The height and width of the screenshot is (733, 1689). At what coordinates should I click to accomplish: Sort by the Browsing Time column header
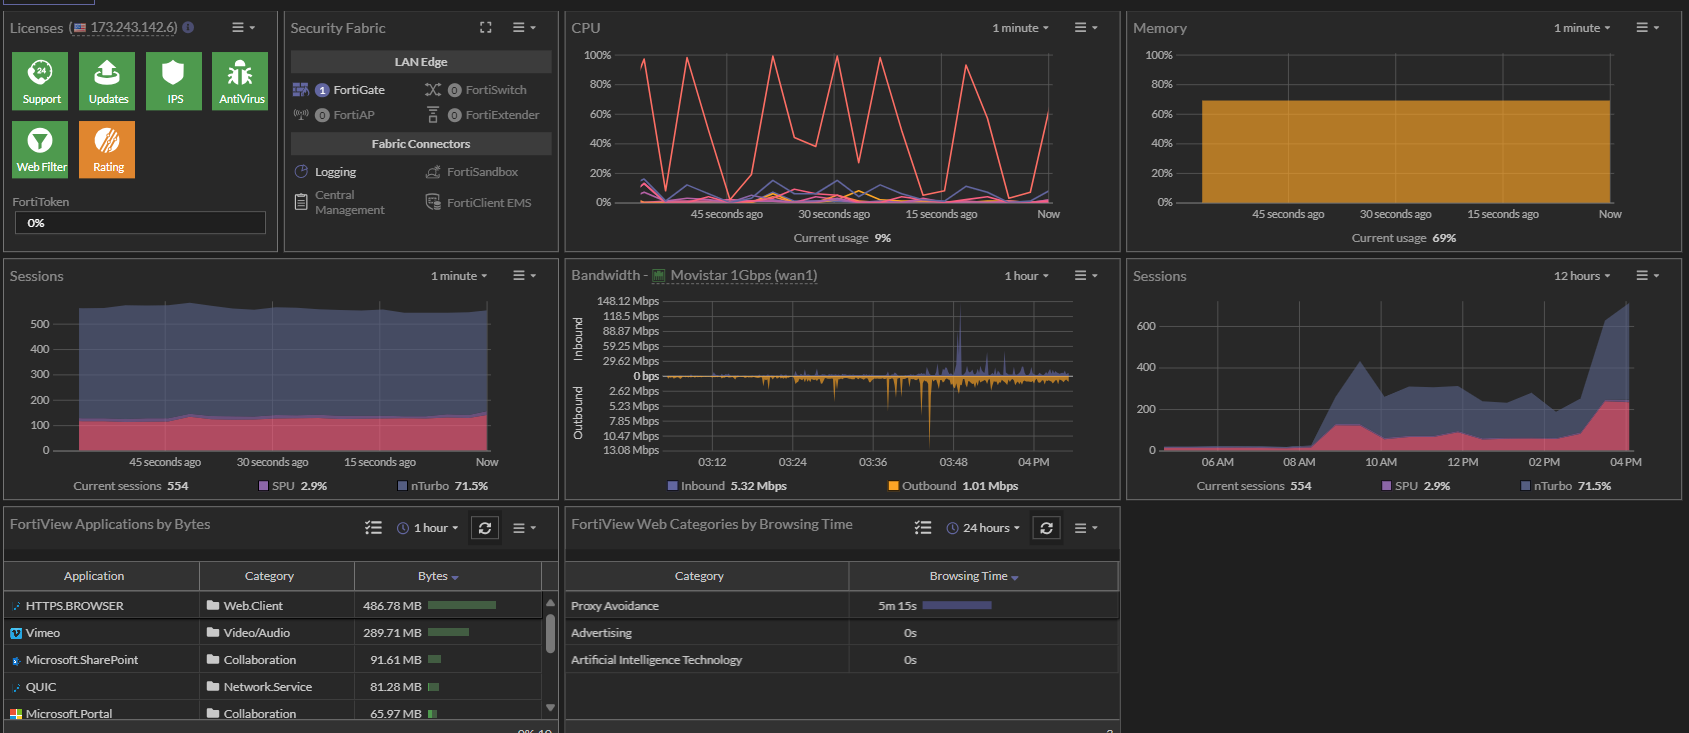click(x=983, y=576)
